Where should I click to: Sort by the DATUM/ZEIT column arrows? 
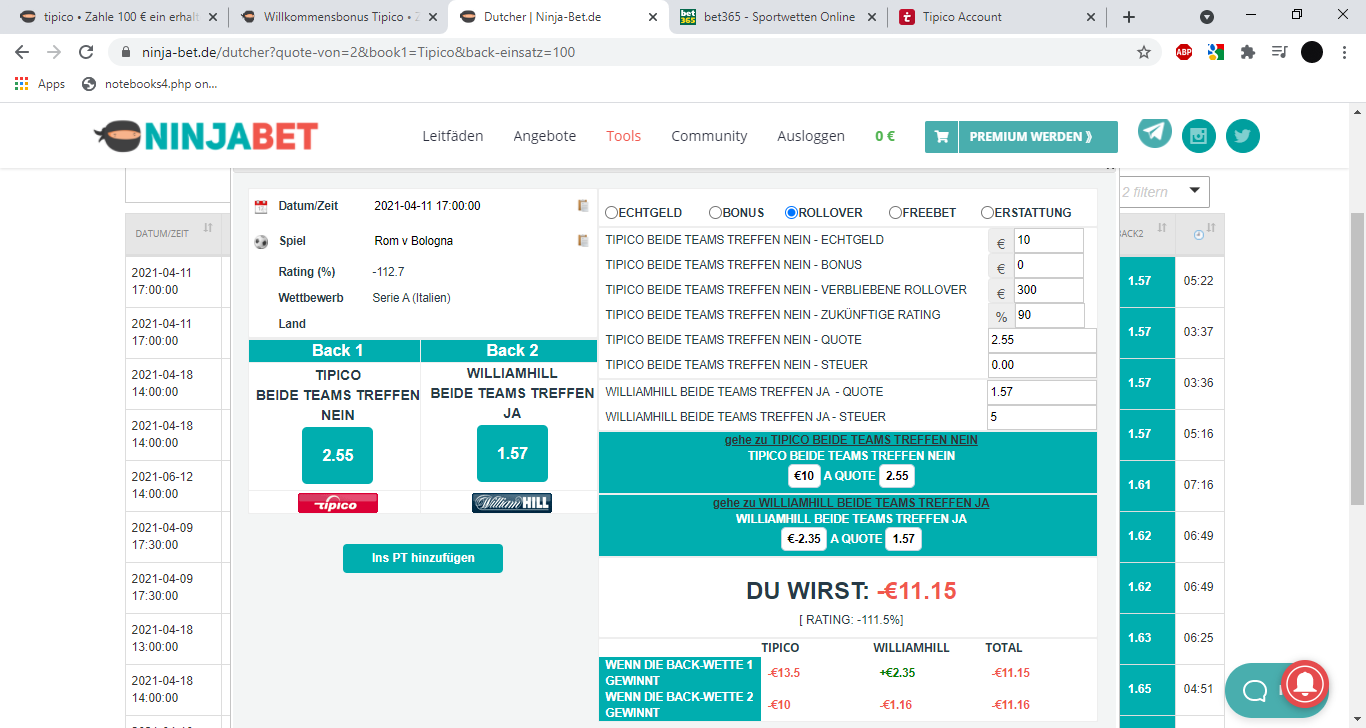208,228
